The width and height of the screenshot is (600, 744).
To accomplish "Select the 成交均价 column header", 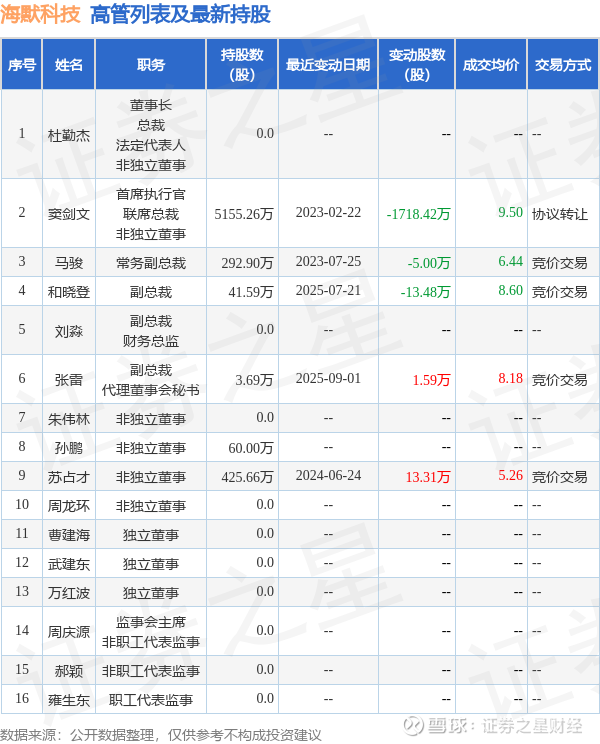I will [x=491, y=65].
